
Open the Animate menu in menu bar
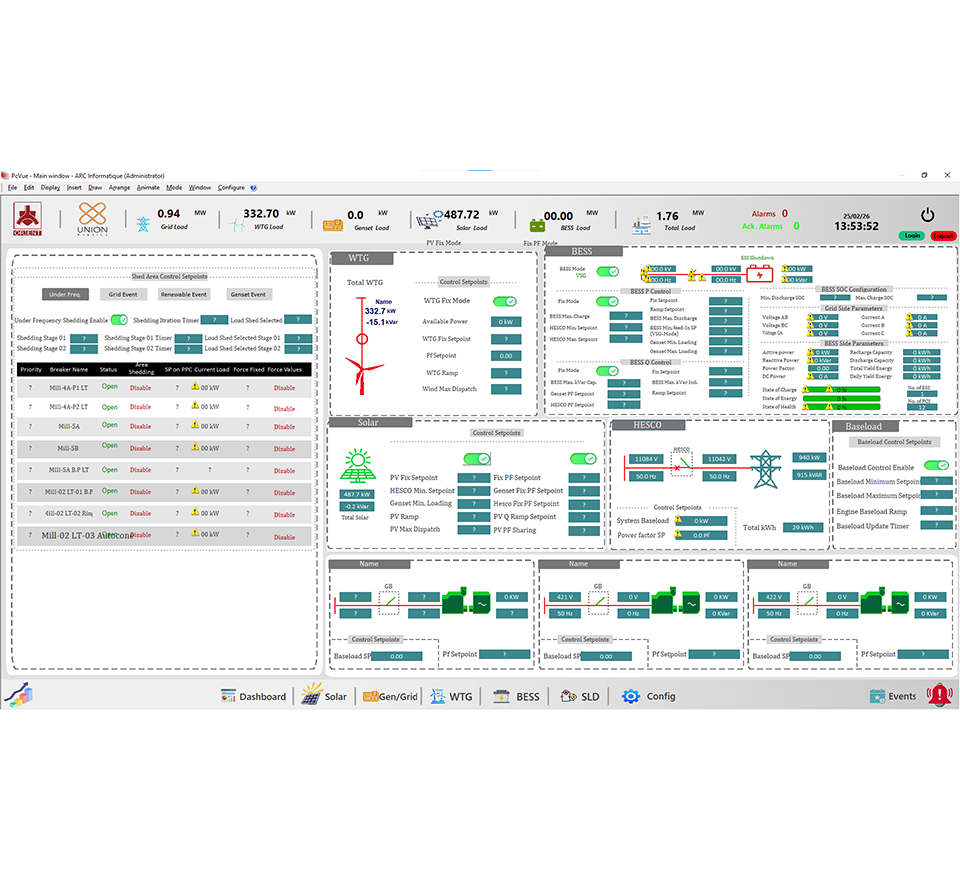pos(148,187)
